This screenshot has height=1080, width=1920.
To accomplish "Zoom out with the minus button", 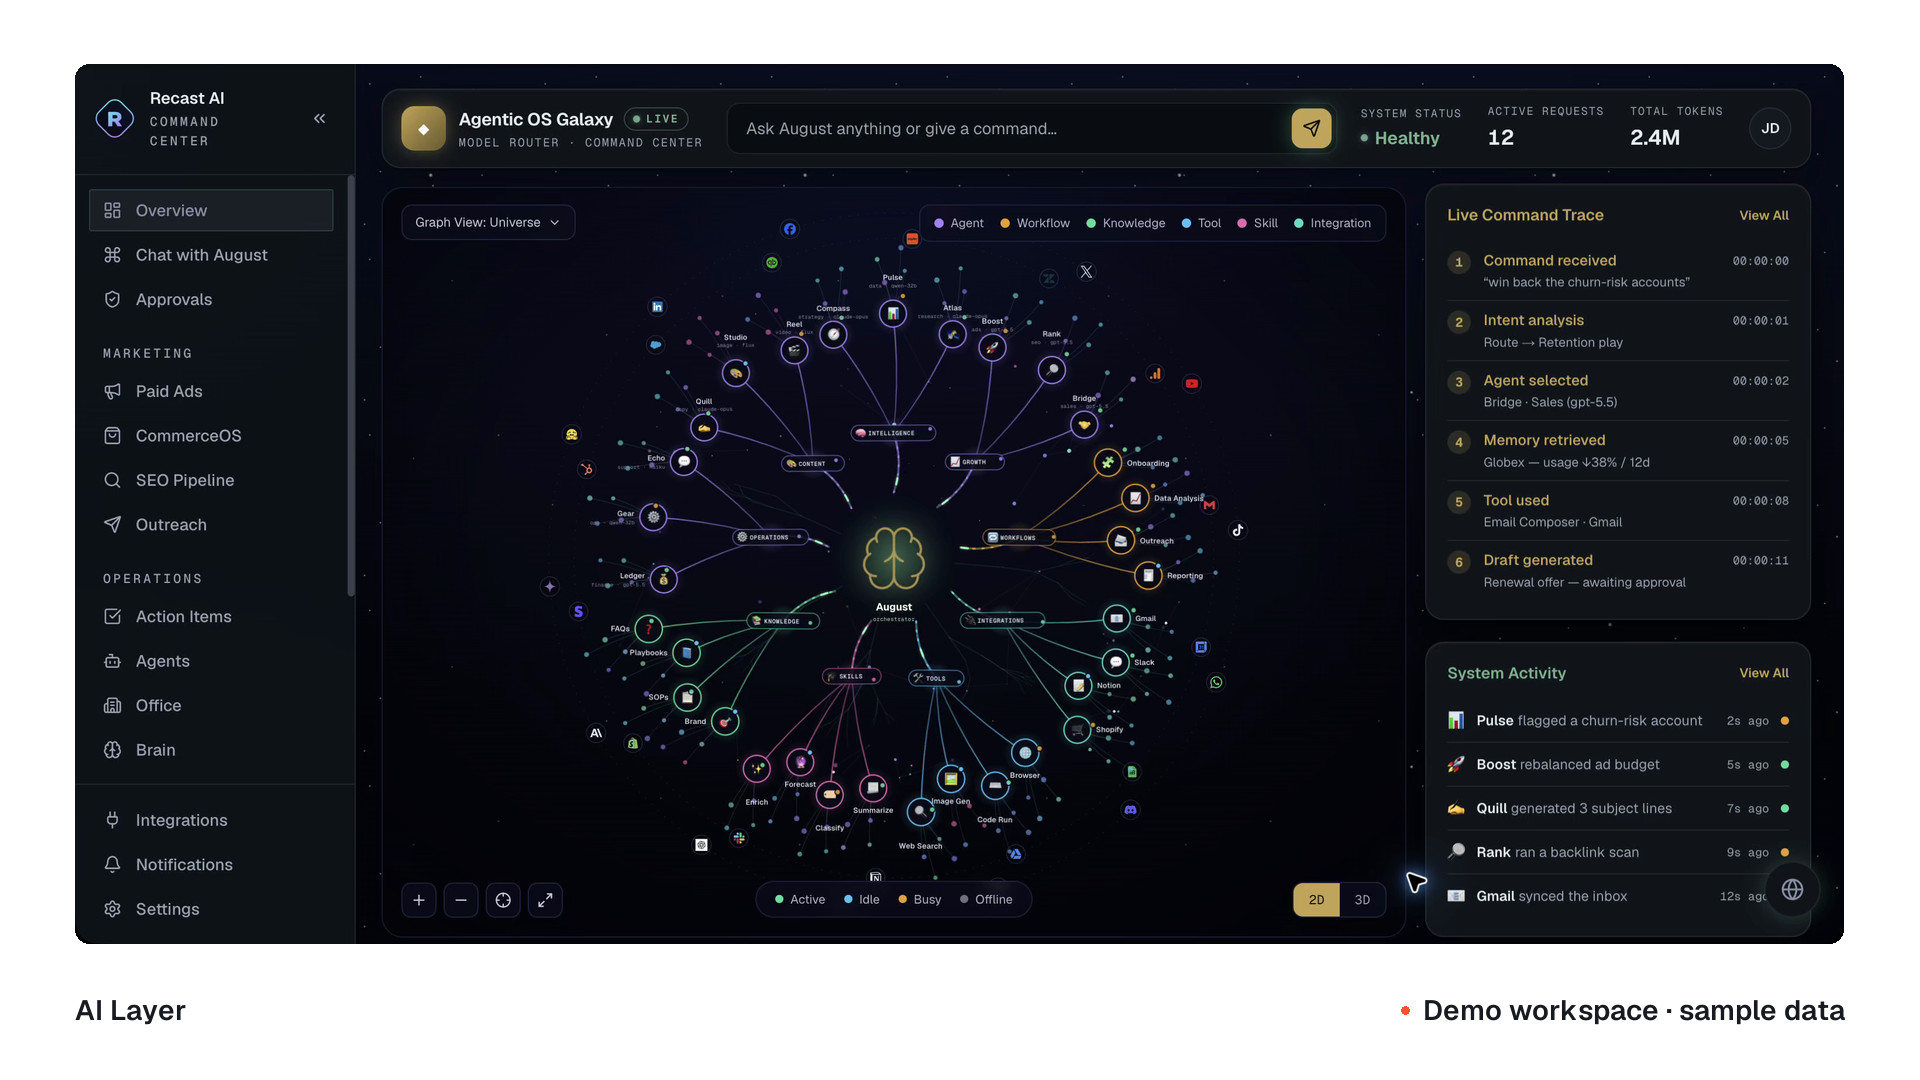I will (x=461, y=900).
